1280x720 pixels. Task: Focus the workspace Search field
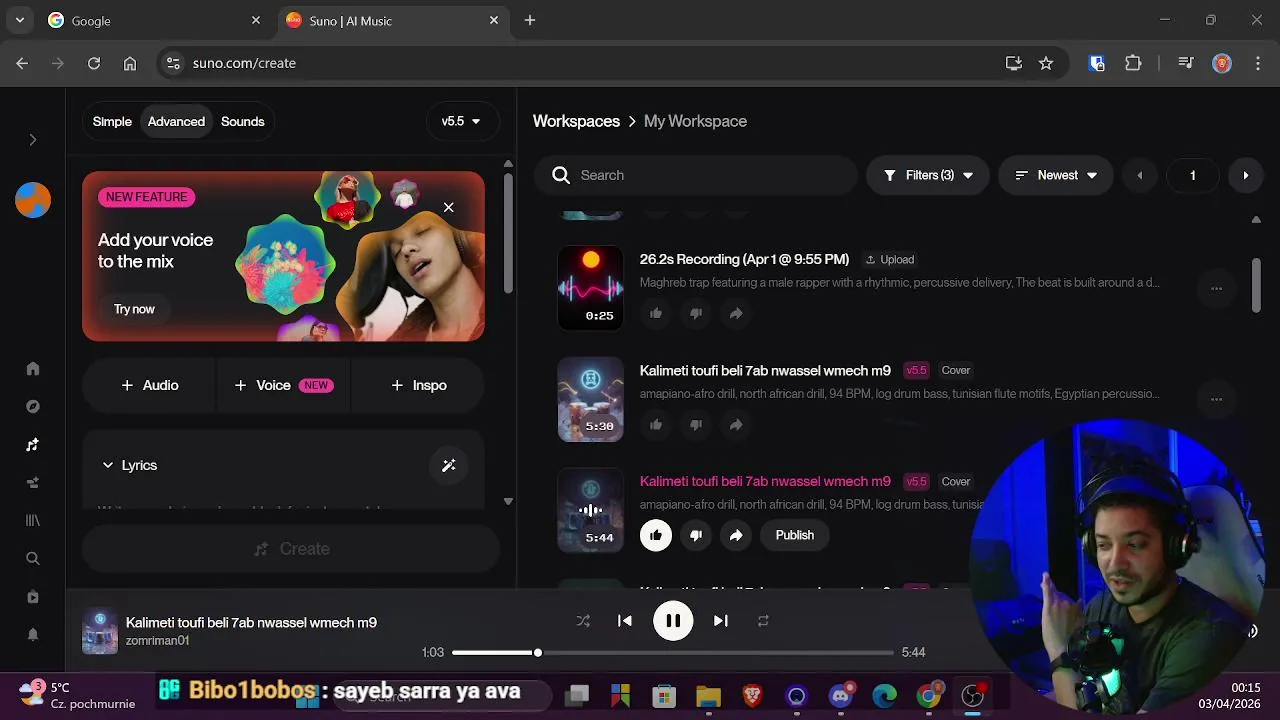click(x=696, y=175)
